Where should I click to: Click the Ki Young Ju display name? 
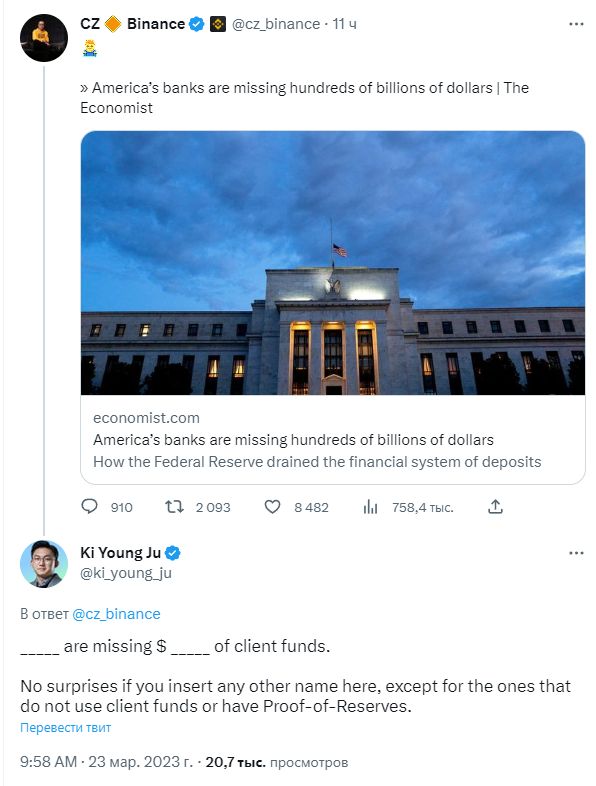120,553
